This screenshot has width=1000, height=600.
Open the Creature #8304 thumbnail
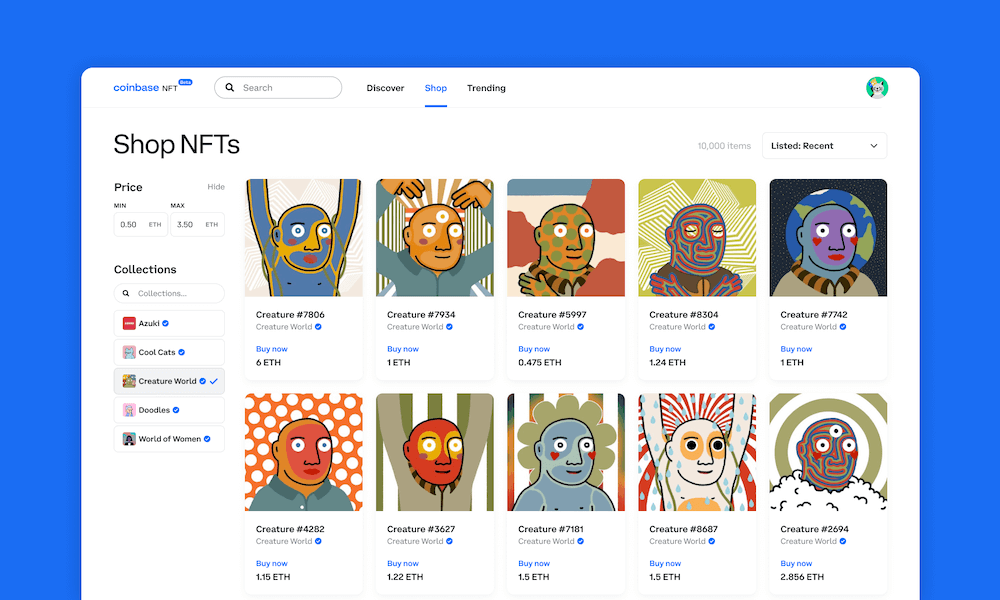point(697,238)
